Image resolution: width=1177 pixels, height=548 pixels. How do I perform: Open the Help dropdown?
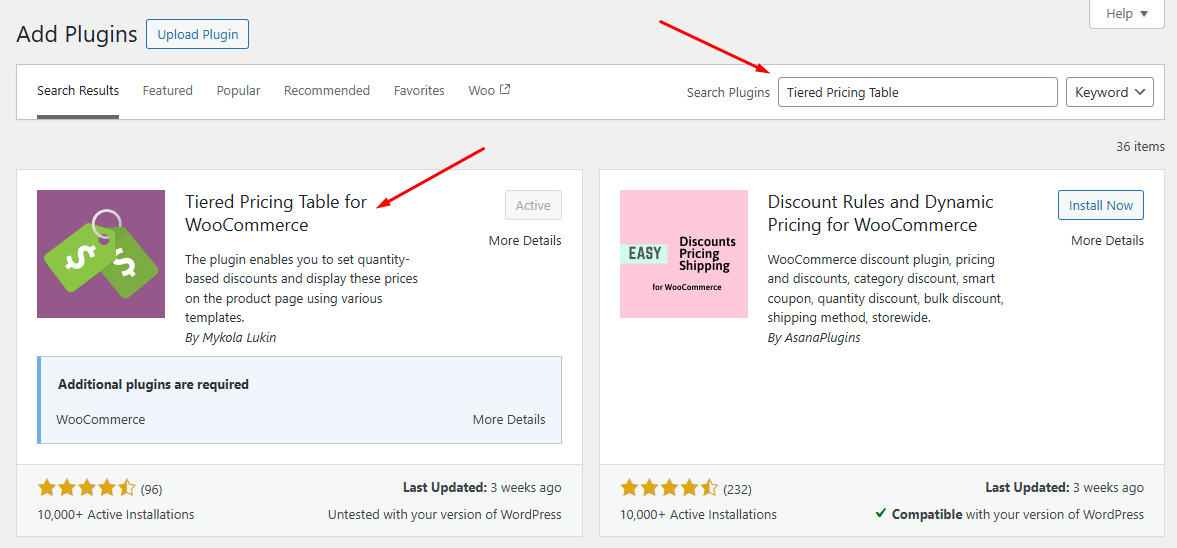1127,14
